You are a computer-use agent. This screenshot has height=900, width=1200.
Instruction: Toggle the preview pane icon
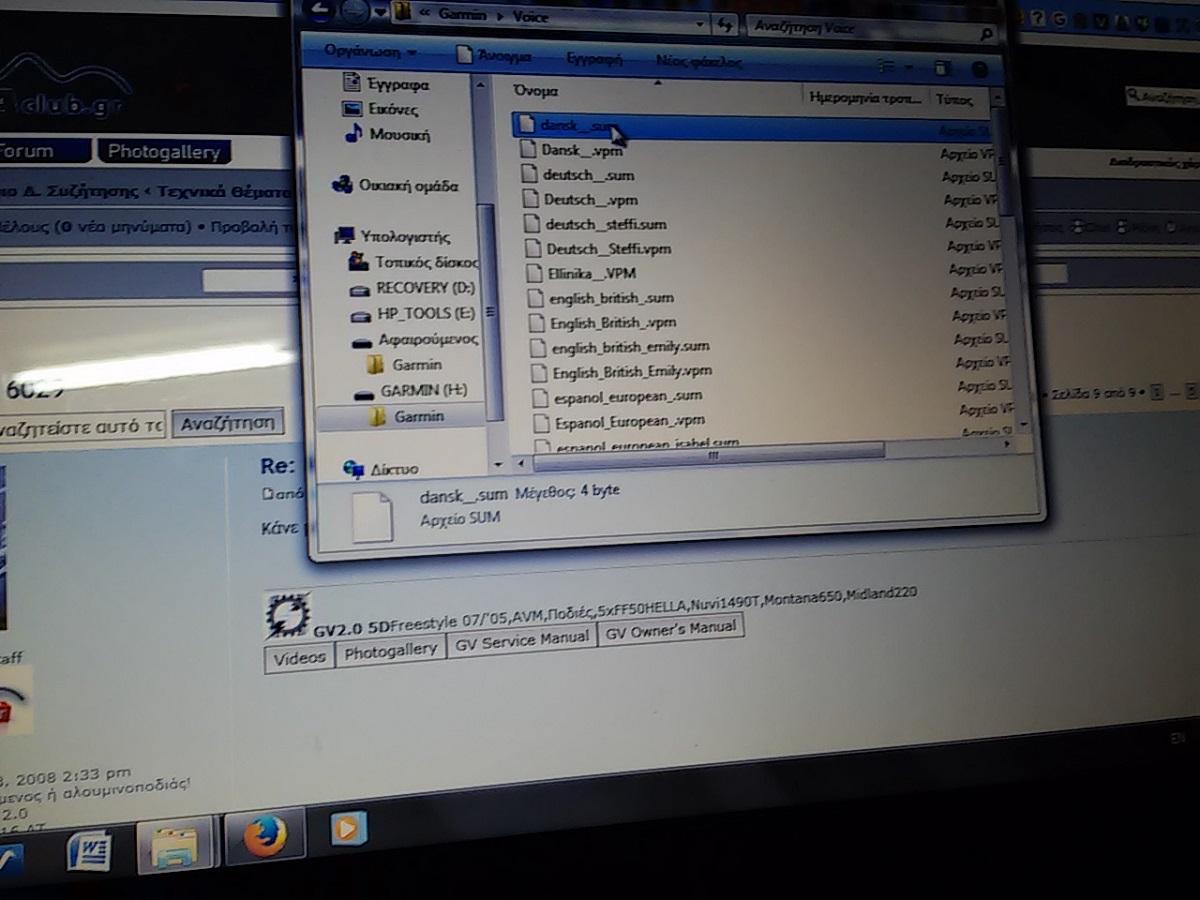tap(942, 68)
